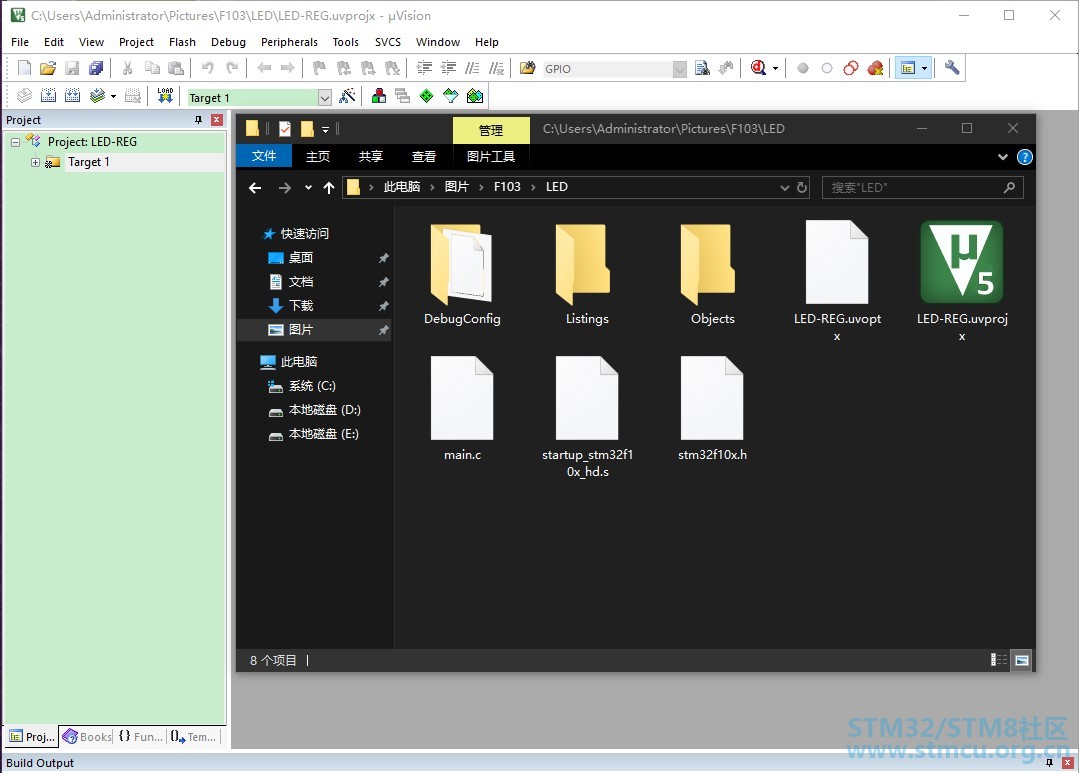Image resolution: width=1079 pixels, height=773 pixels.
Task: Click the Build target icon
Action: 48,96
